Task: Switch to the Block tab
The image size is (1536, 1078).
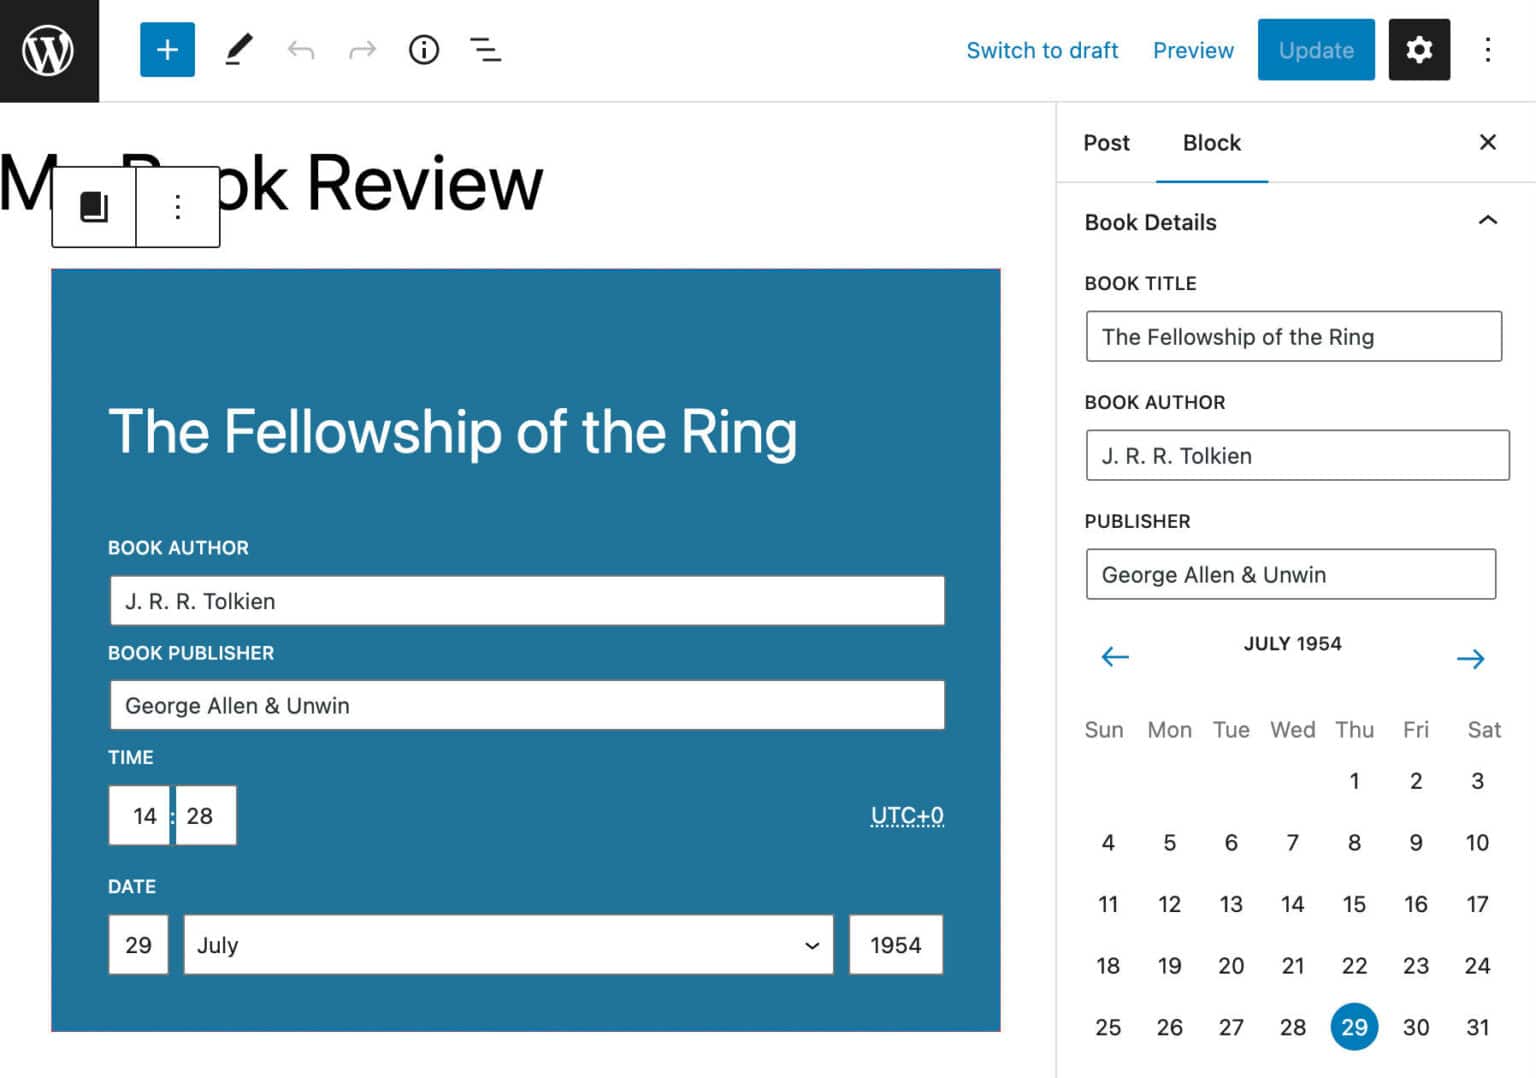Action: tap(1211, 142)
